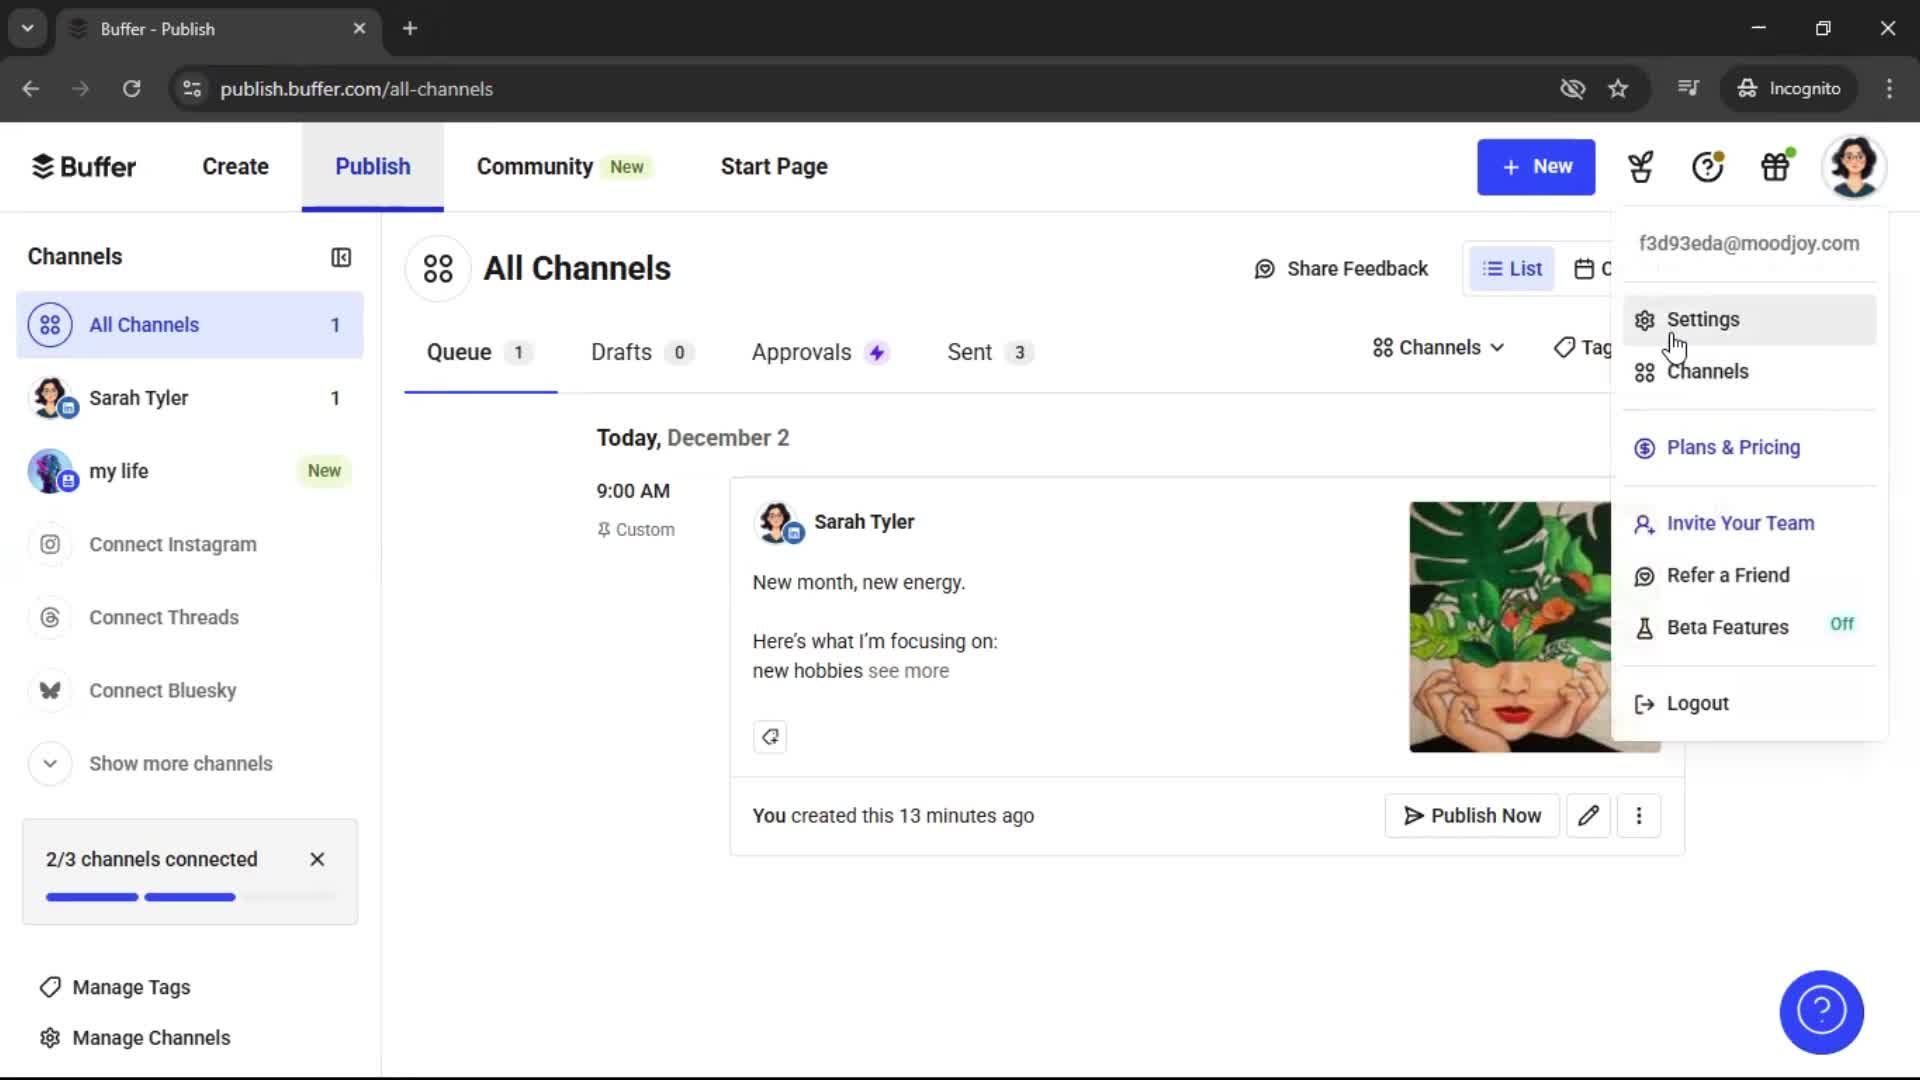Switch to List view mode
The image size is (1920, 1080).
(1512, 268)
